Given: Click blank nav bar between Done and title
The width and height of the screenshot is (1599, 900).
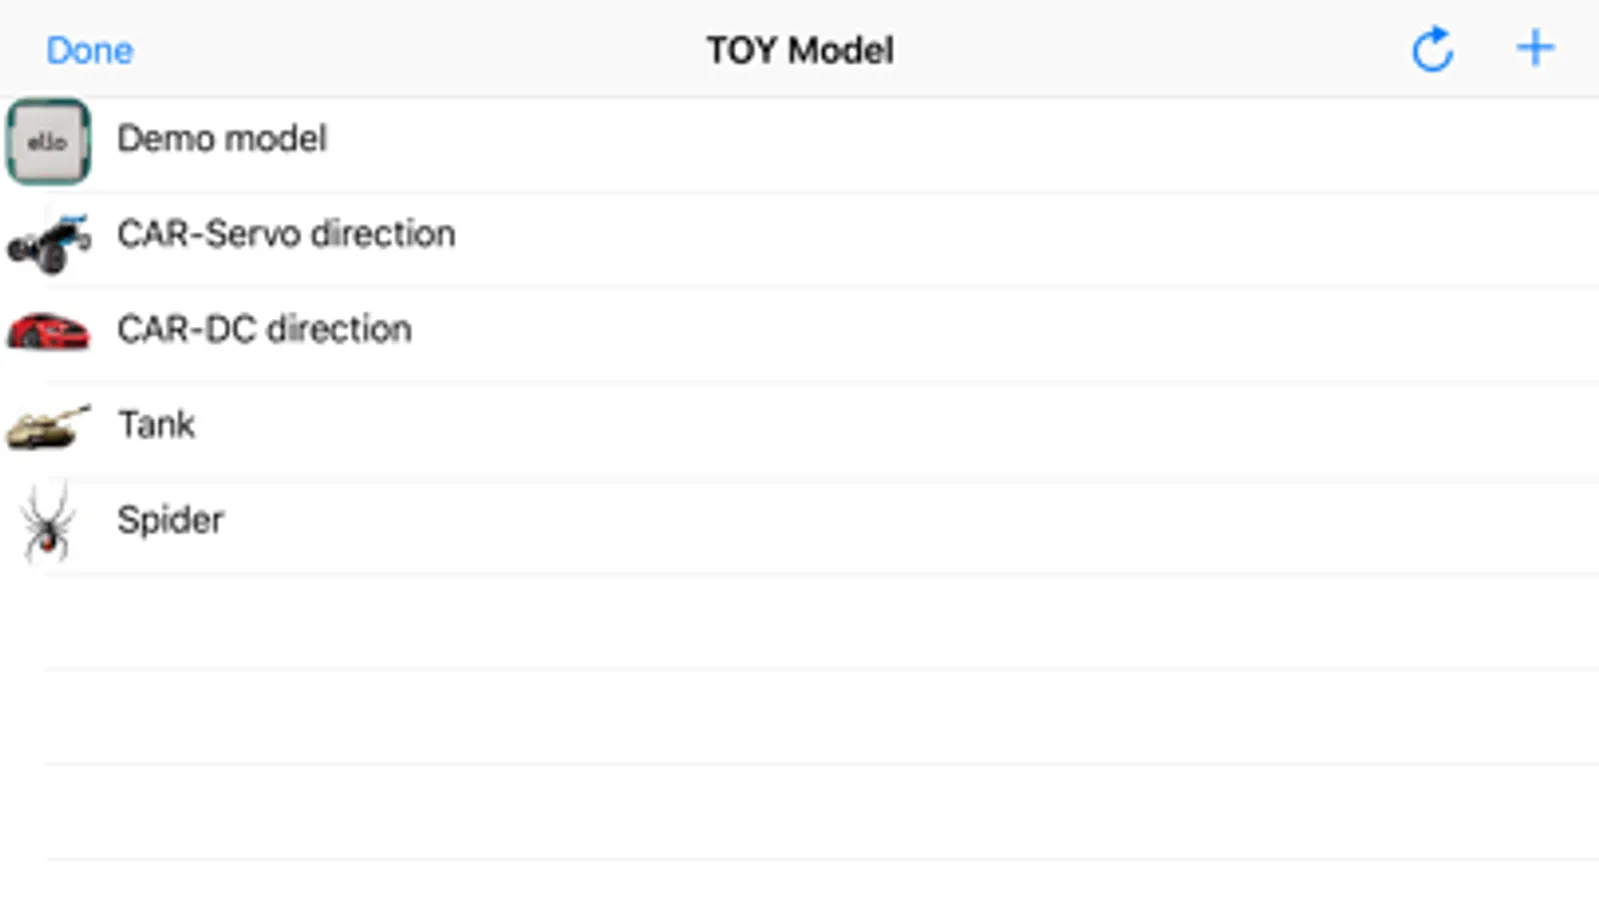Looking at the screenshot, I should [420, 50].
